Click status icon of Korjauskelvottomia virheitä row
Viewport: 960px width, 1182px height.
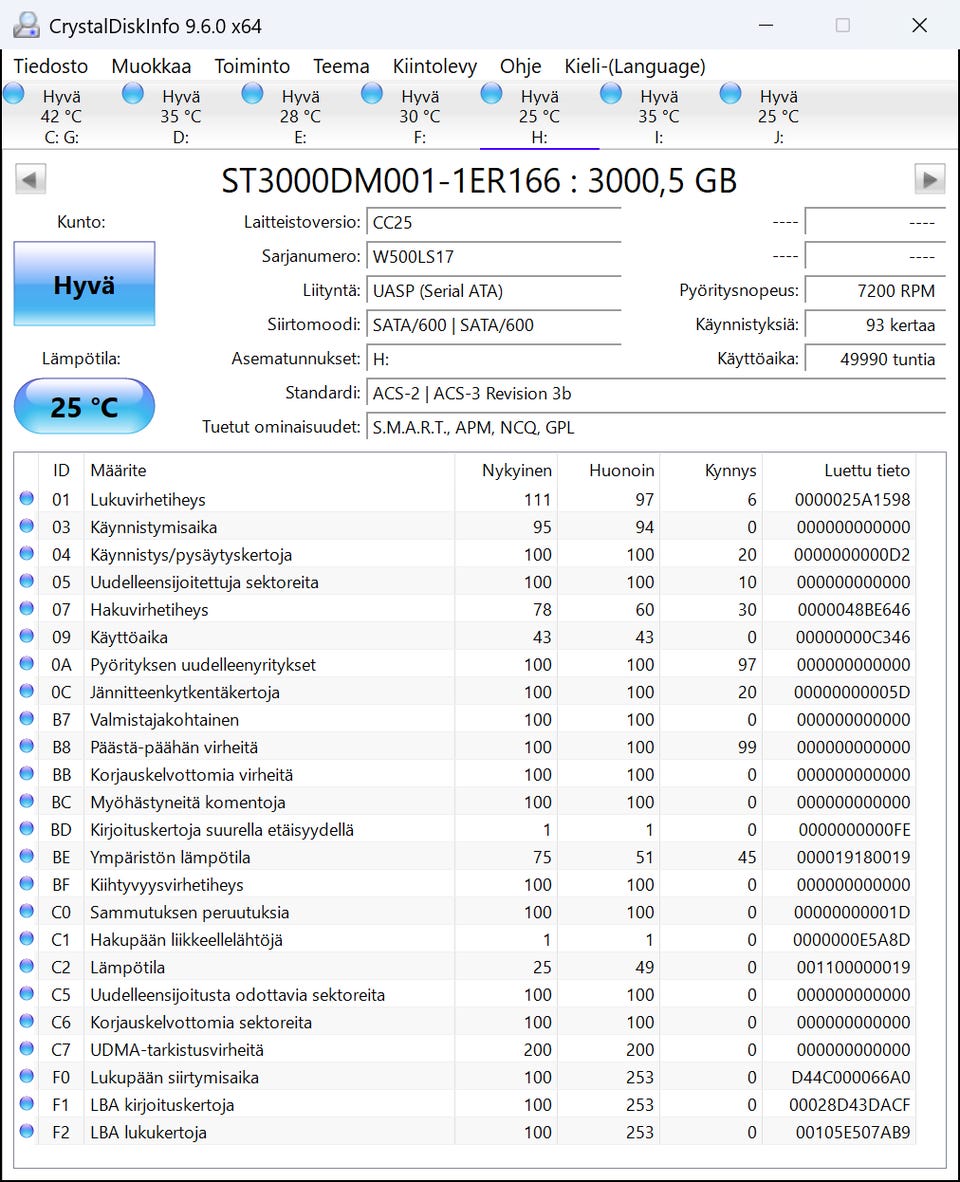coord(27,773)
